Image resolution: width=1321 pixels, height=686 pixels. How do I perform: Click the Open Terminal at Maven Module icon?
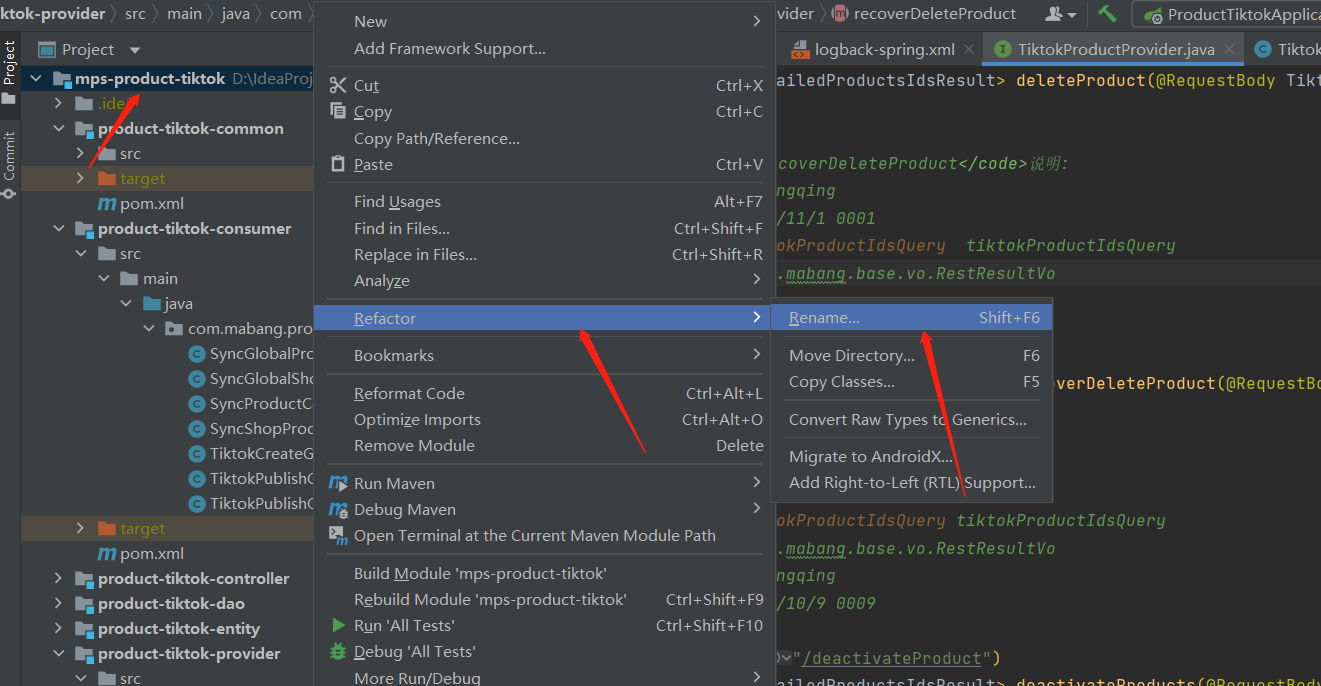338,536
